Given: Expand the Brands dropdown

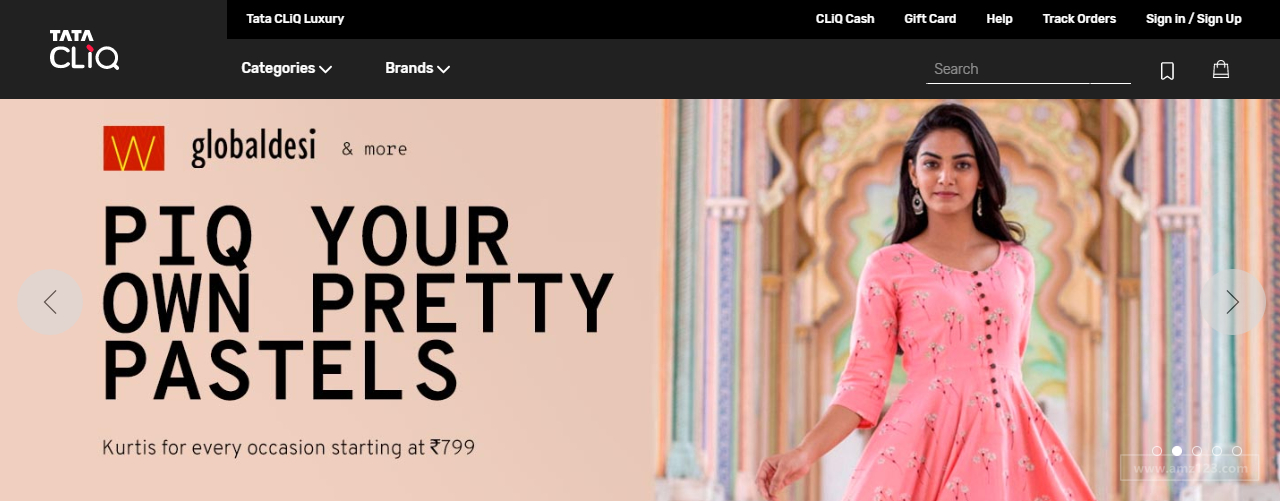Looking at the screenshot, I should pyautogui.click(x=417, y=68).
